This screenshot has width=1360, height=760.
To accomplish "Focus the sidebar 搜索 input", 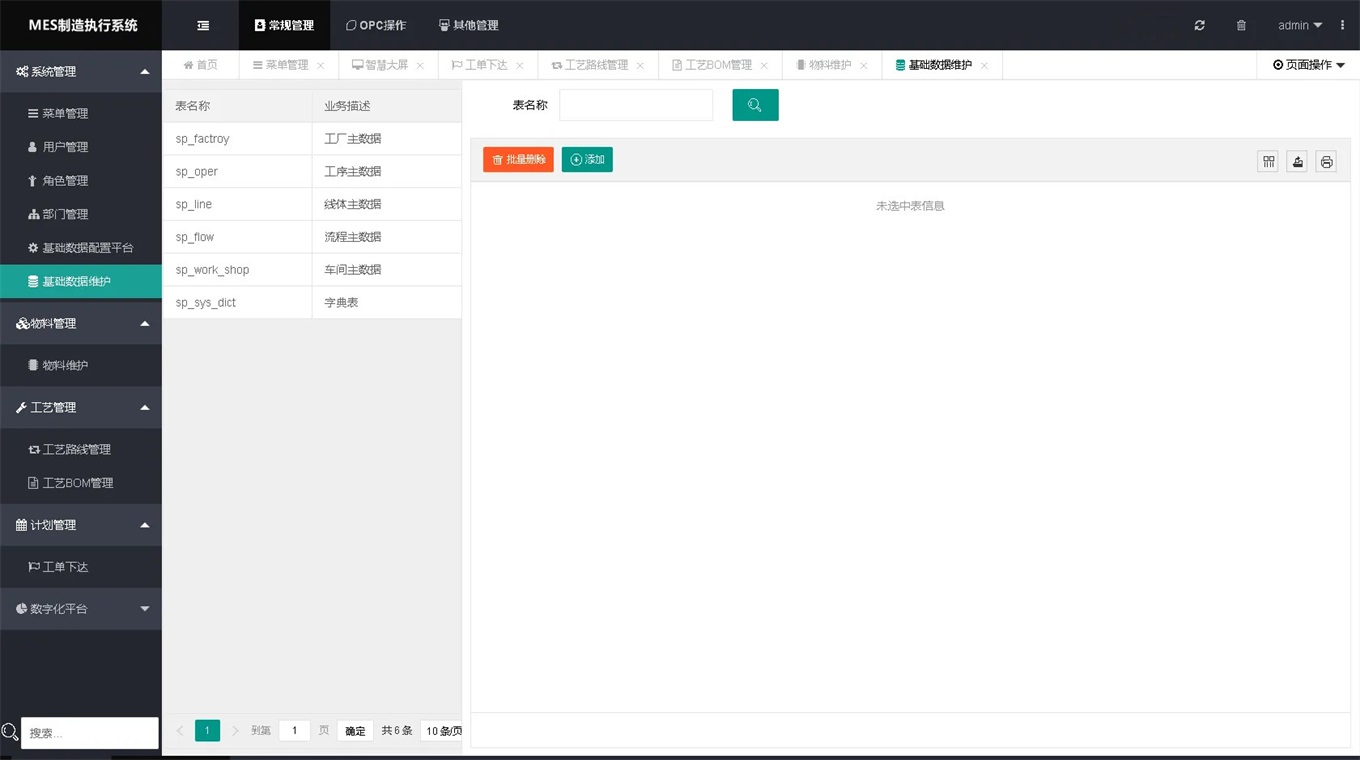I will click(90, 733).
